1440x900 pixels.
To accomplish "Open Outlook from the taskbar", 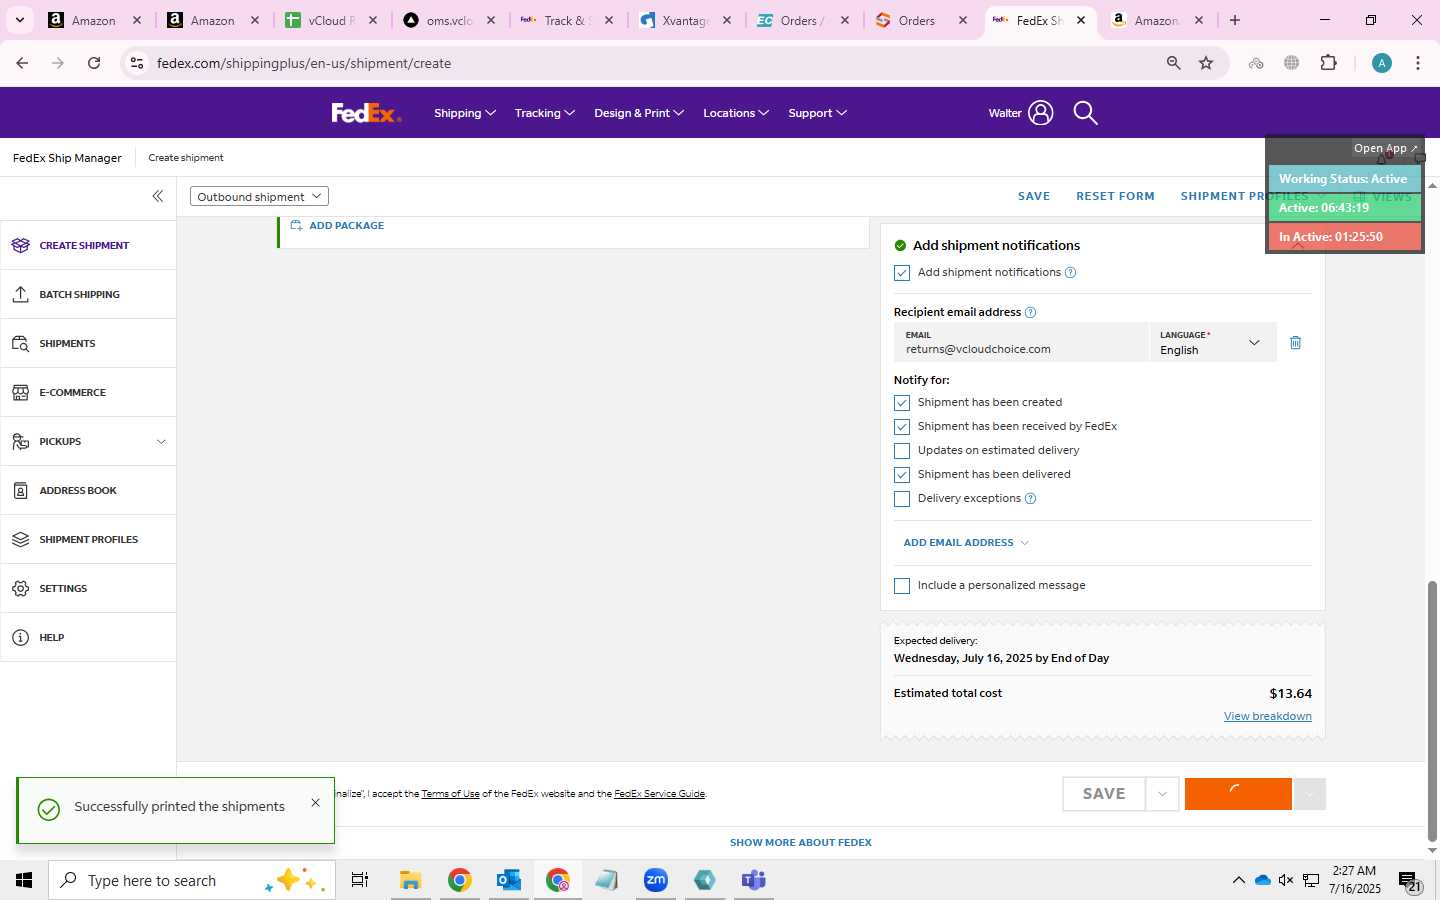I will coord(509,880).
